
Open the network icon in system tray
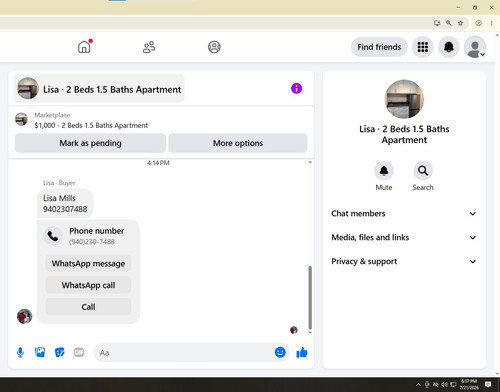coord(453,385)
